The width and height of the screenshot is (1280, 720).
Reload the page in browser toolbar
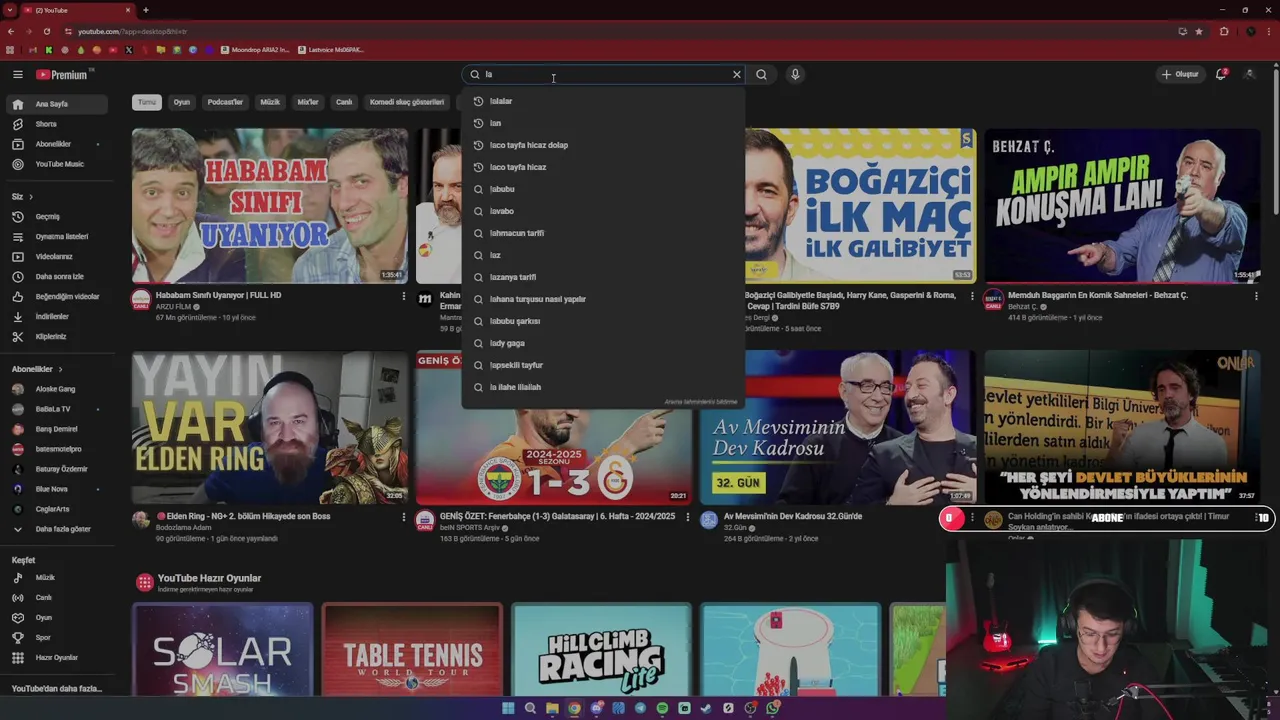46,31
